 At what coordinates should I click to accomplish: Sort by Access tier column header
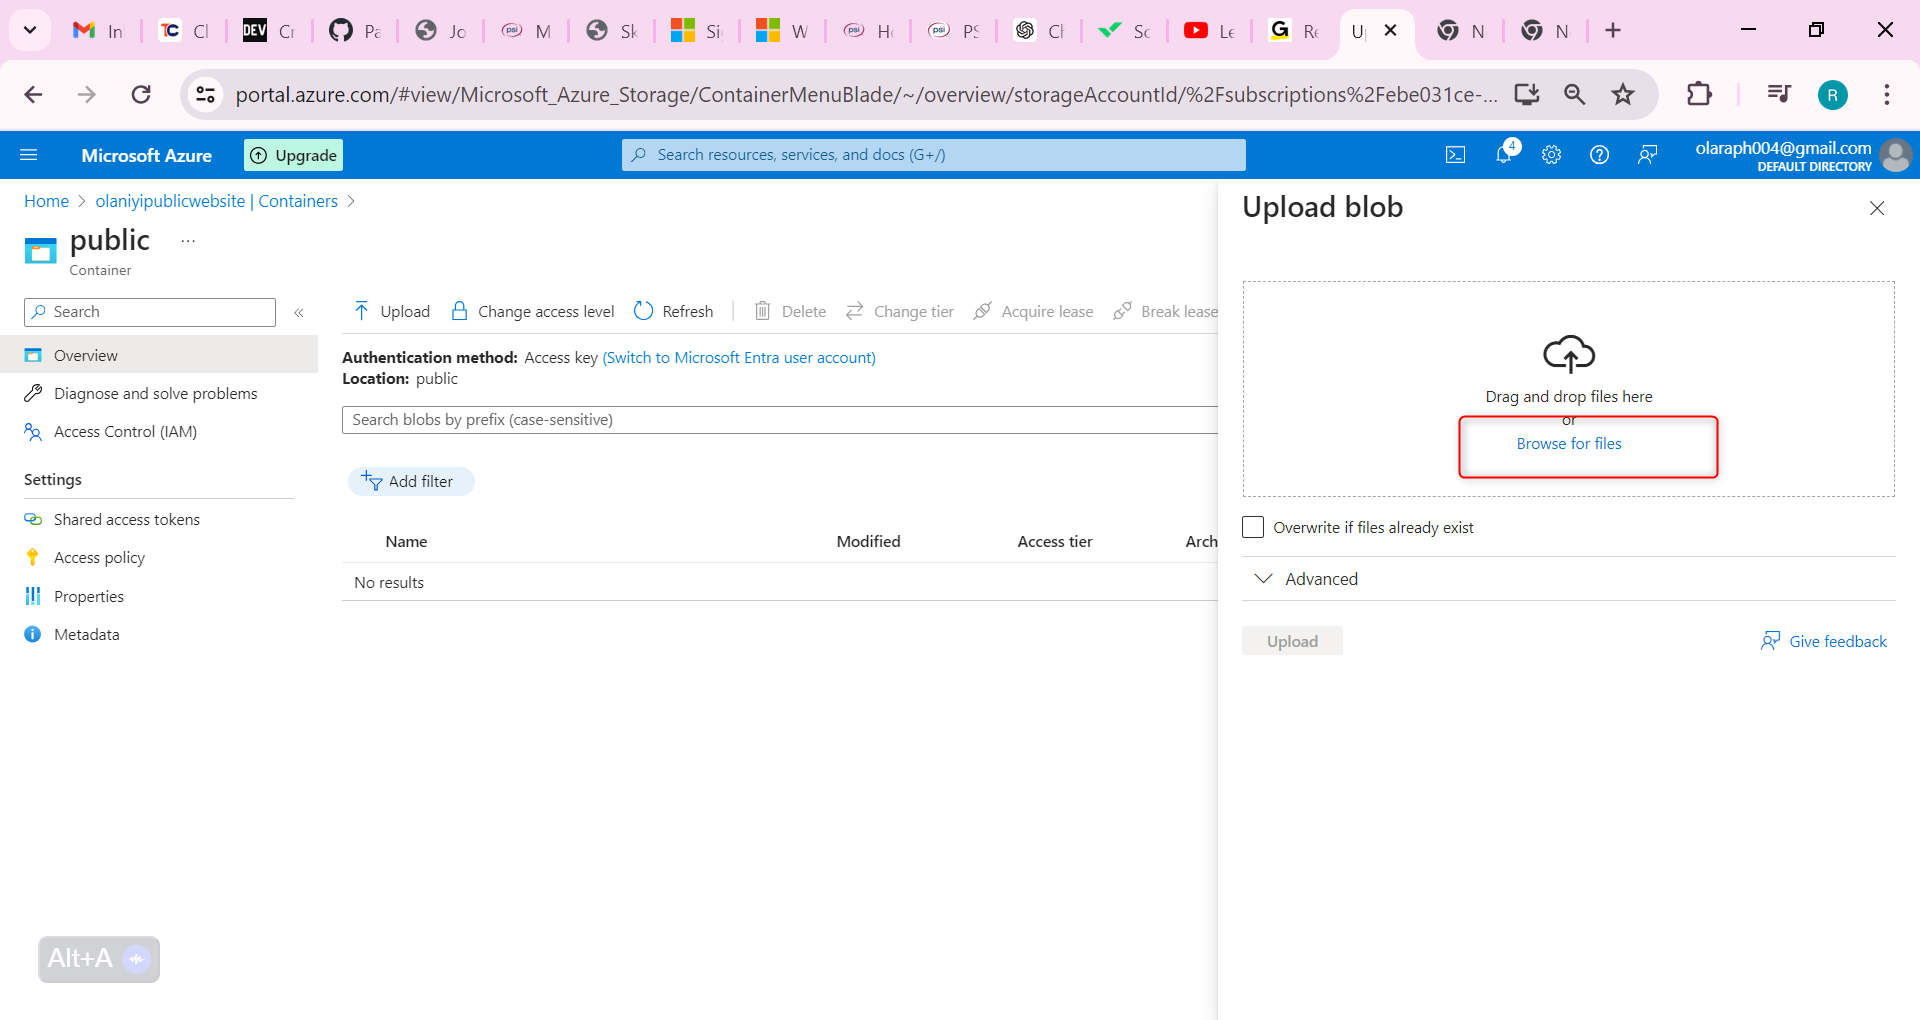(1055, 542)
